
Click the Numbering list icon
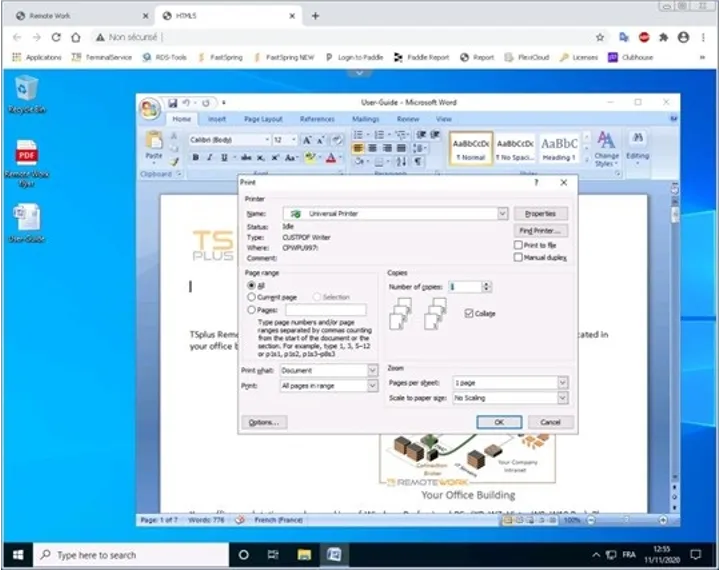[379, 135]
